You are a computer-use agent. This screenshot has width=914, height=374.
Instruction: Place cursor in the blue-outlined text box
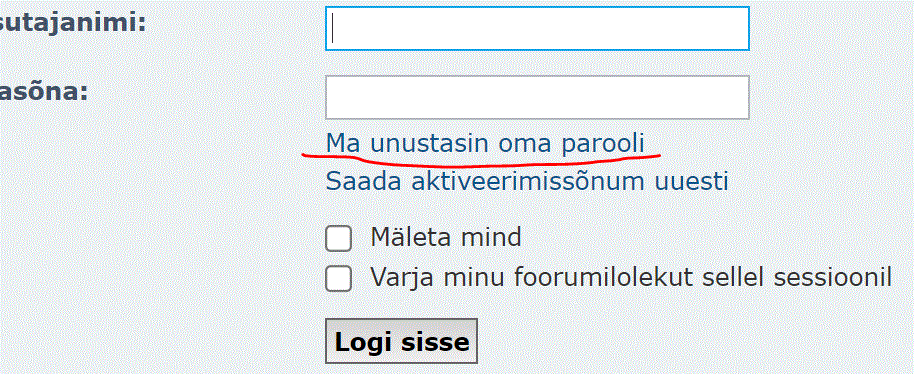click(537, 29)
